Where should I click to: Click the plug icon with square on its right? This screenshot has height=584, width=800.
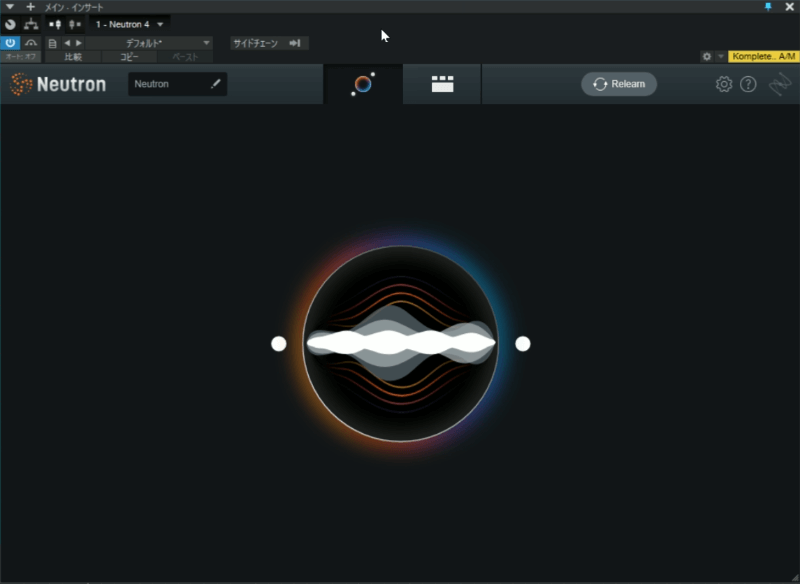[x=75, y=24]
